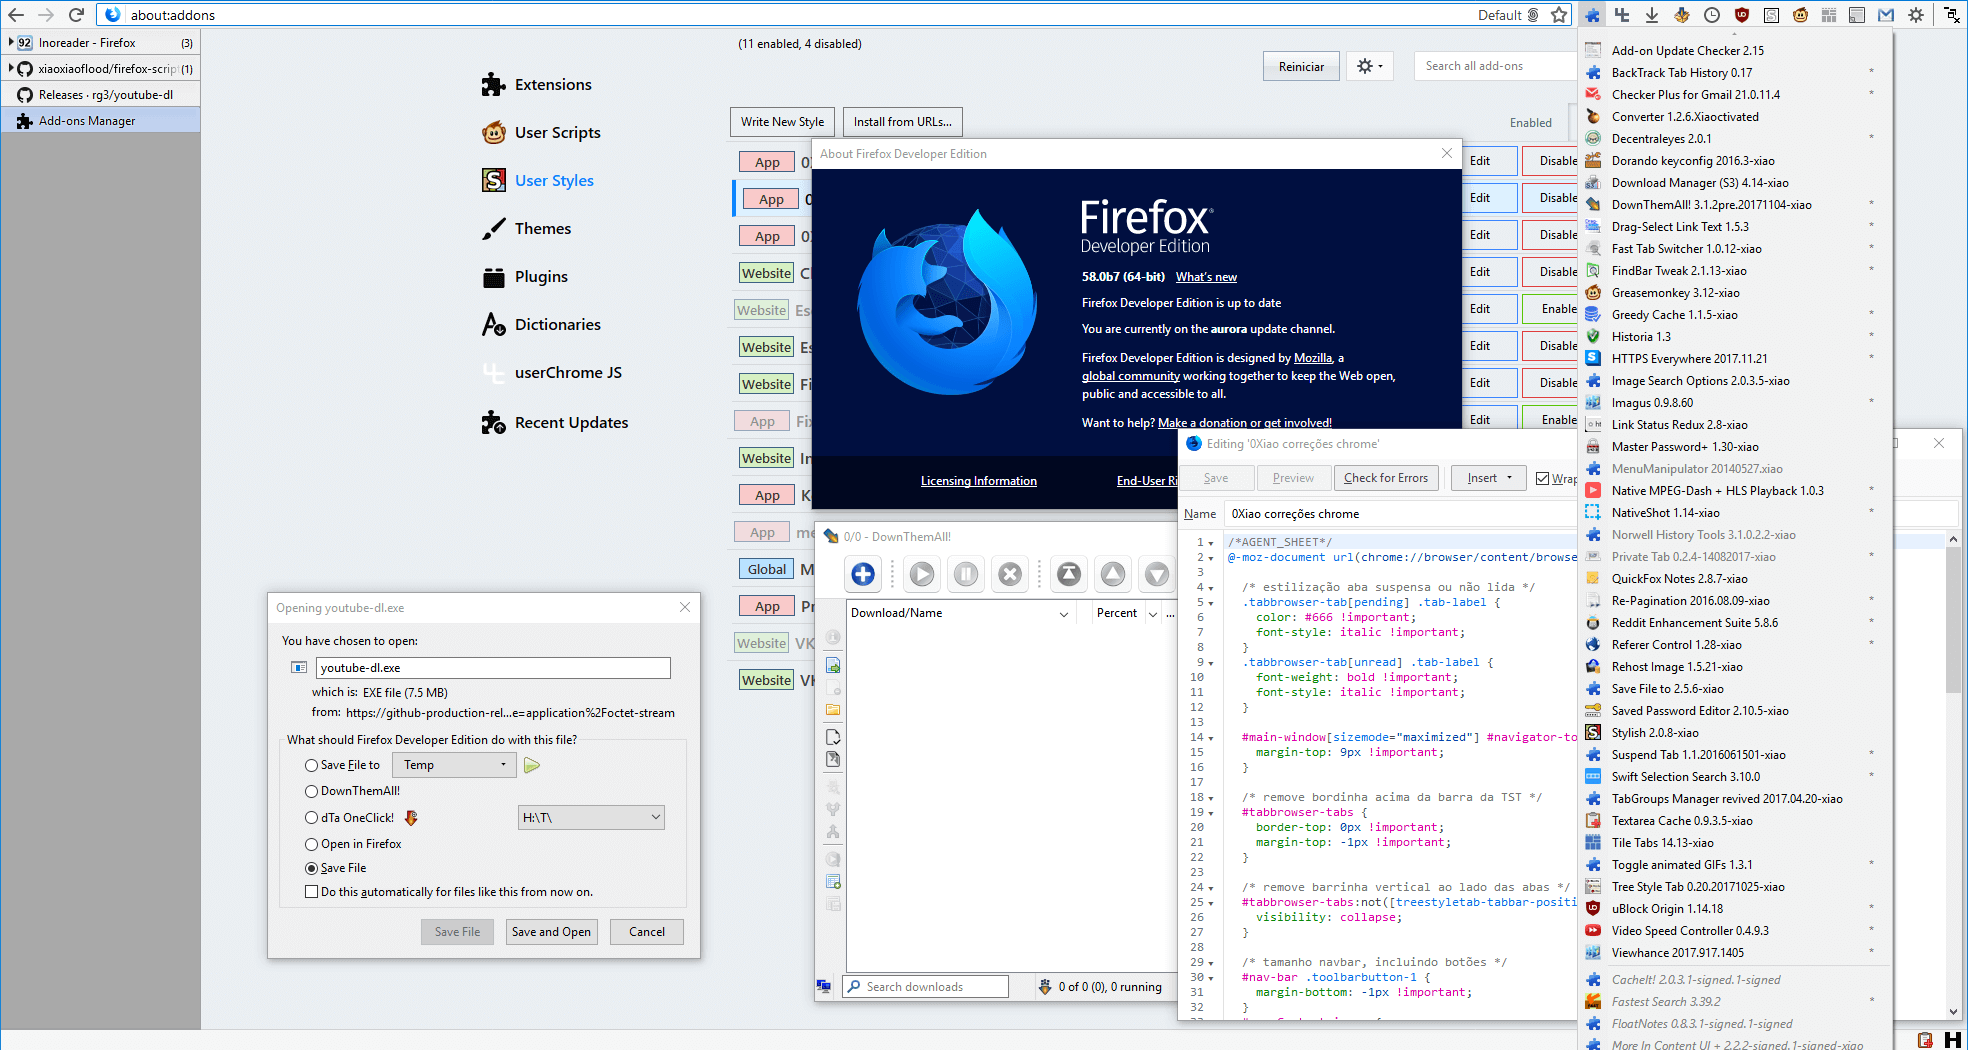Click the DownThemAll box toolbar icon
Screen dimensions: 1968x1050
(1682, 15)
